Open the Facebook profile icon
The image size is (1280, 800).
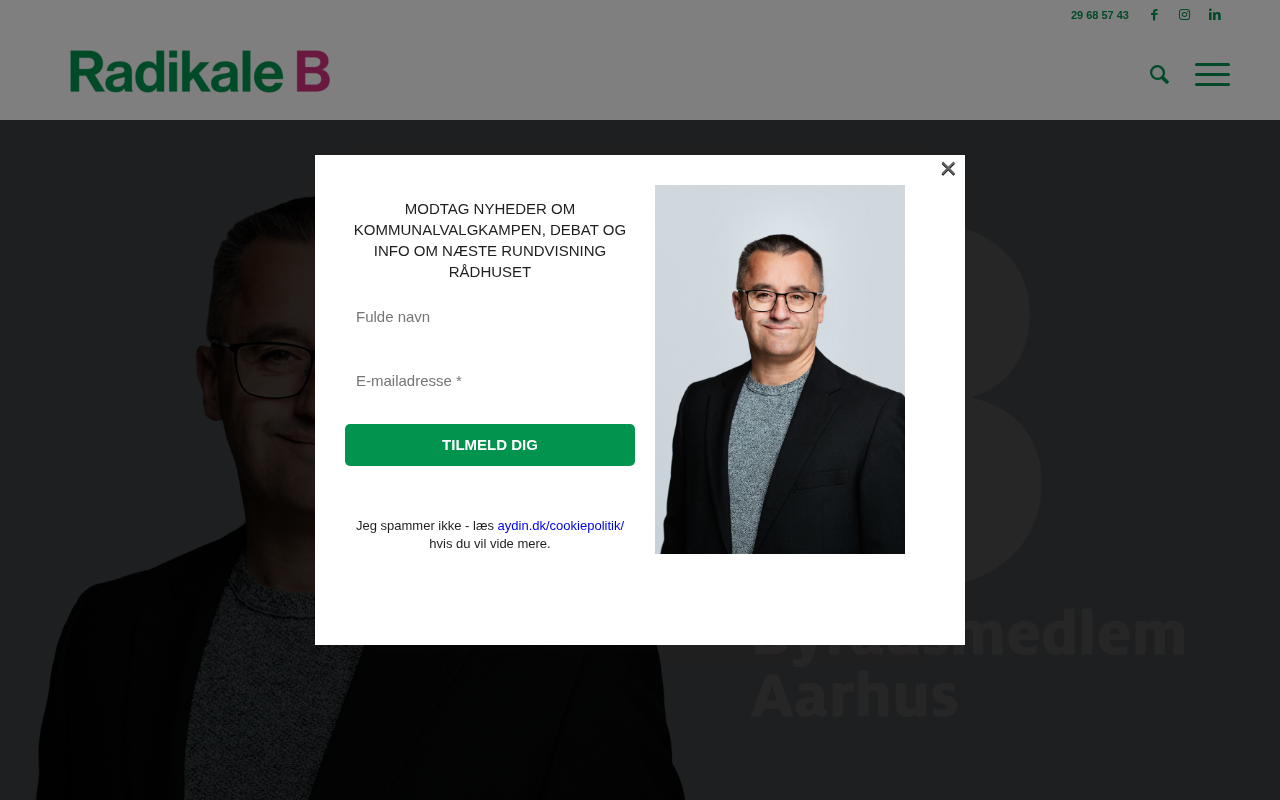1154,15
